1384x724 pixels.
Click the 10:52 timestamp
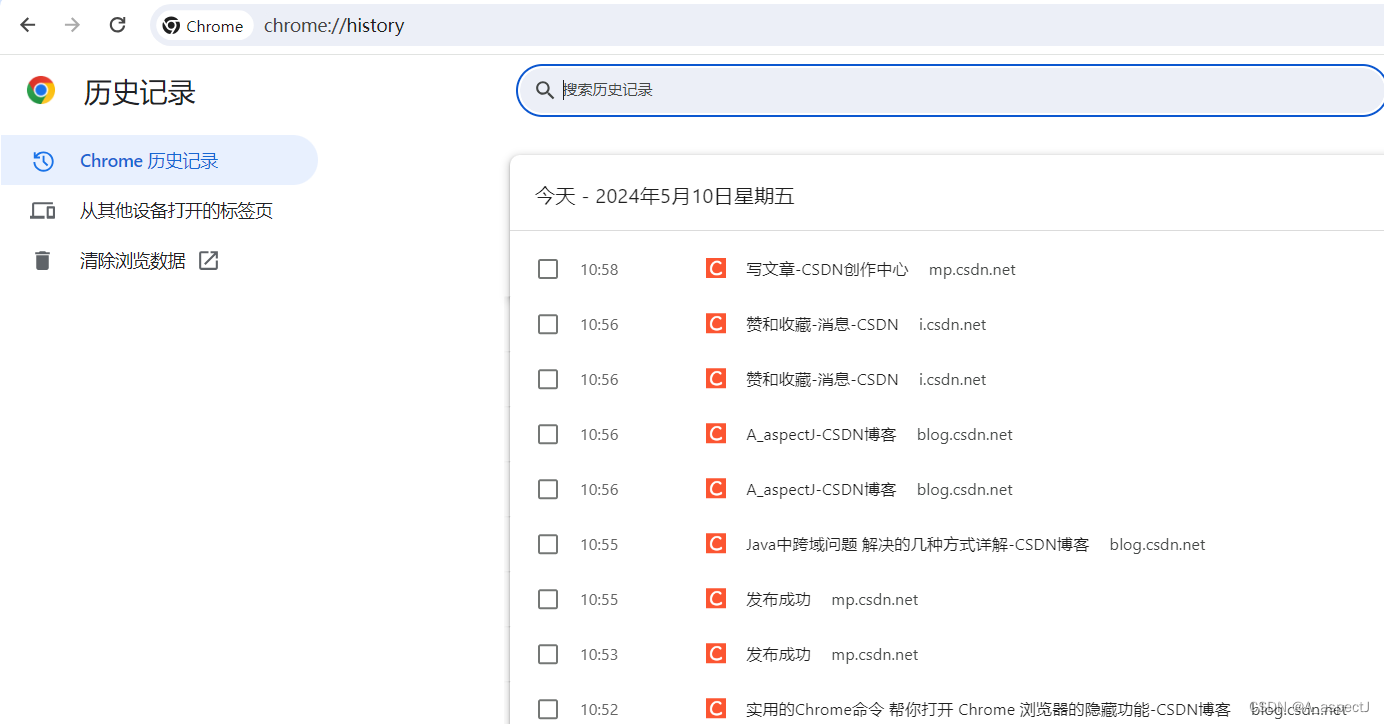[599, 709]
